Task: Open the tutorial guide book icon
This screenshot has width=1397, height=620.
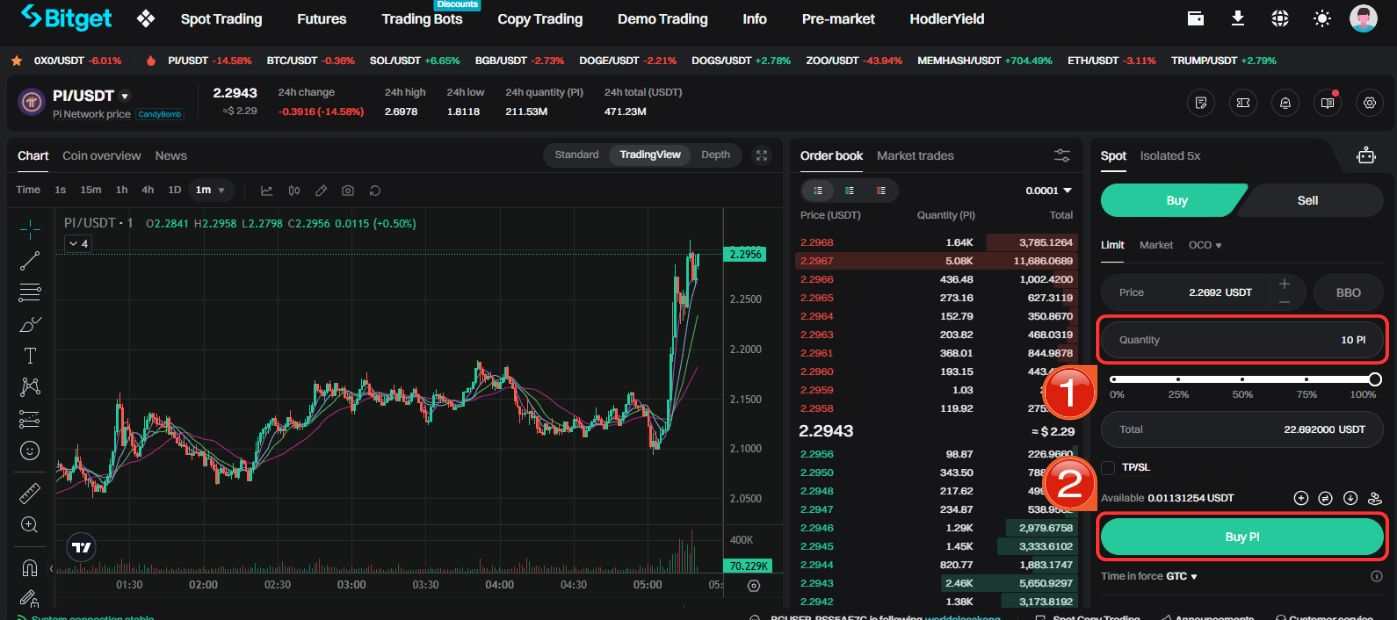Action: (x=1327, y=102)
